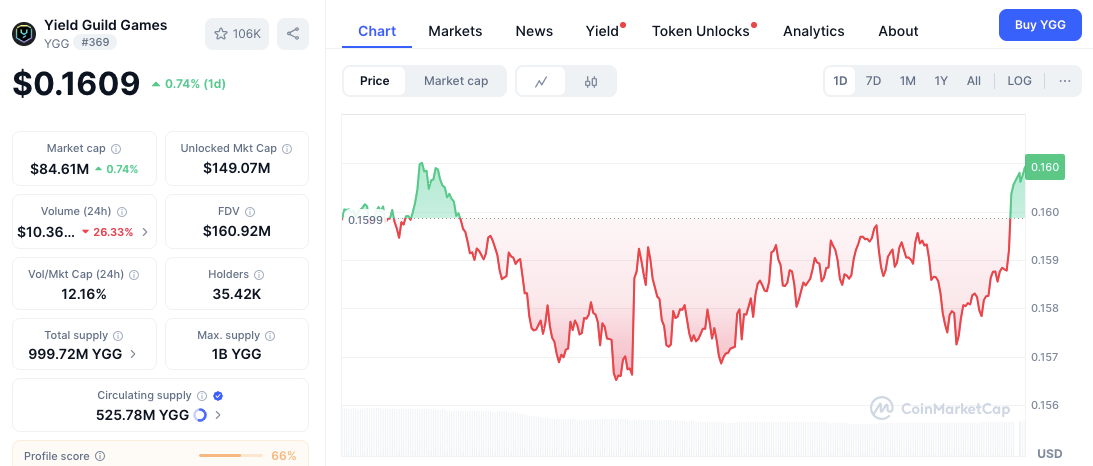Click the Market cap info icon

[x=116, y=148]
